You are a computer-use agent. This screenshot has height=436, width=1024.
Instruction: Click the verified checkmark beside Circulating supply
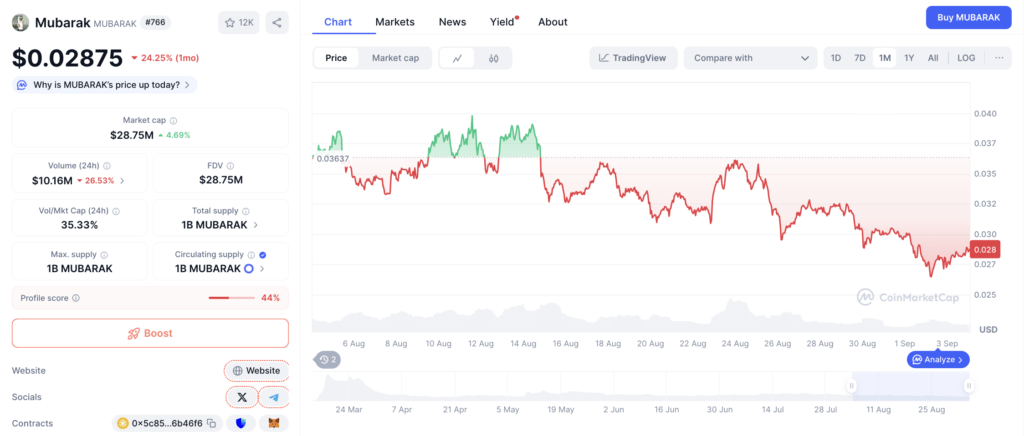(x=263, y=255)
